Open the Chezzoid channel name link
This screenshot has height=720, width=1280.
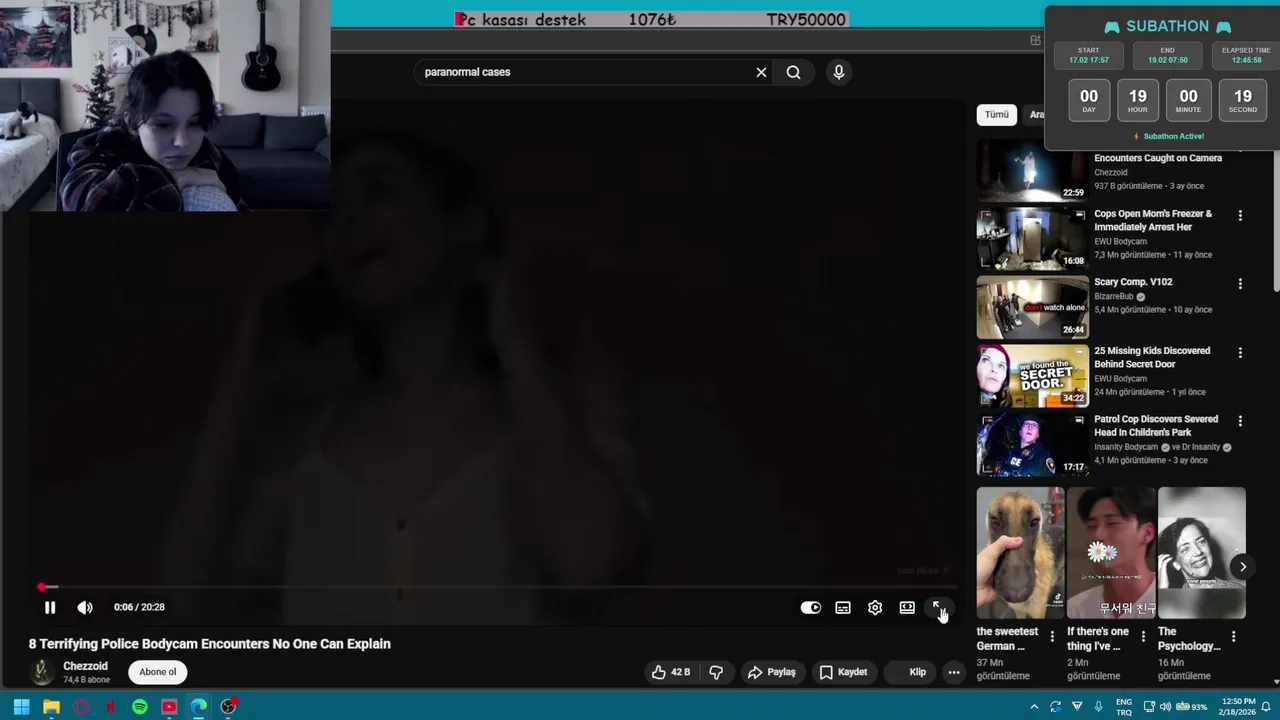tap(85, 666)
